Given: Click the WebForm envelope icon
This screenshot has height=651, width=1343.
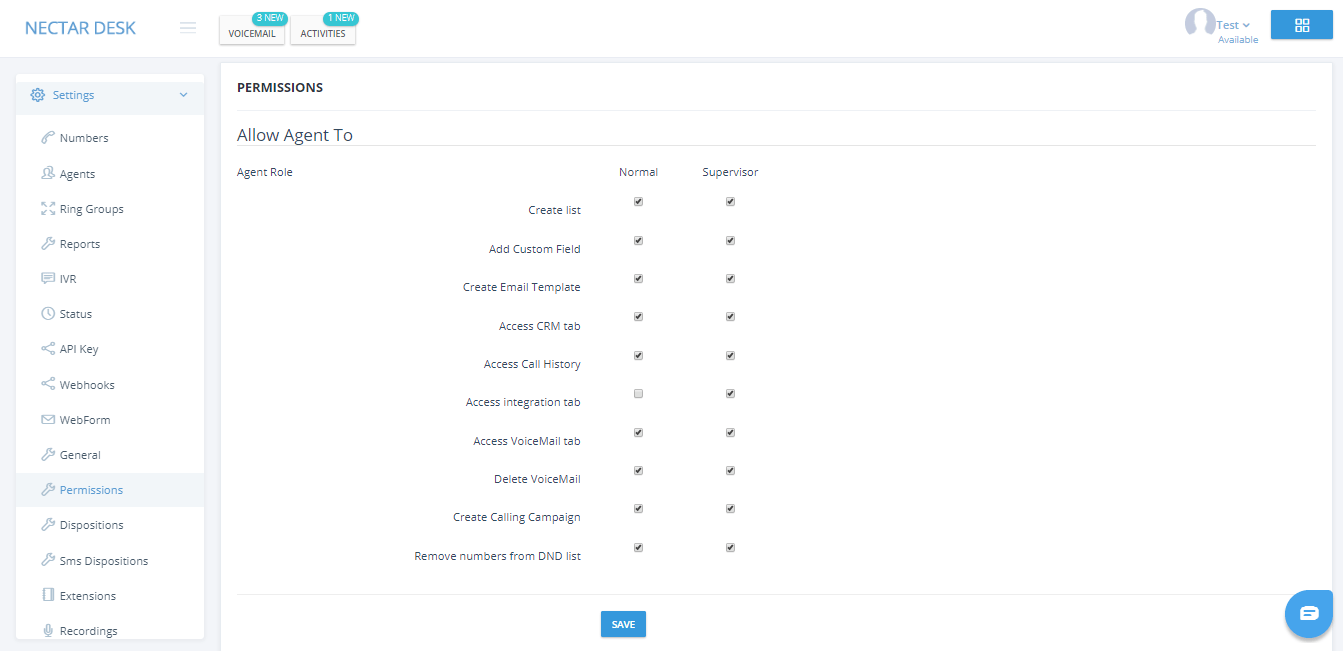Looking at the screenshot, I should (47, 420).
